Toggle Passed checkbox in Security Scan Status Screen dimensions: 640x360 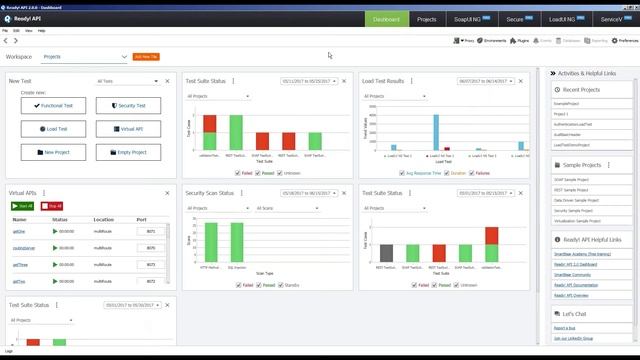[259, 285]
